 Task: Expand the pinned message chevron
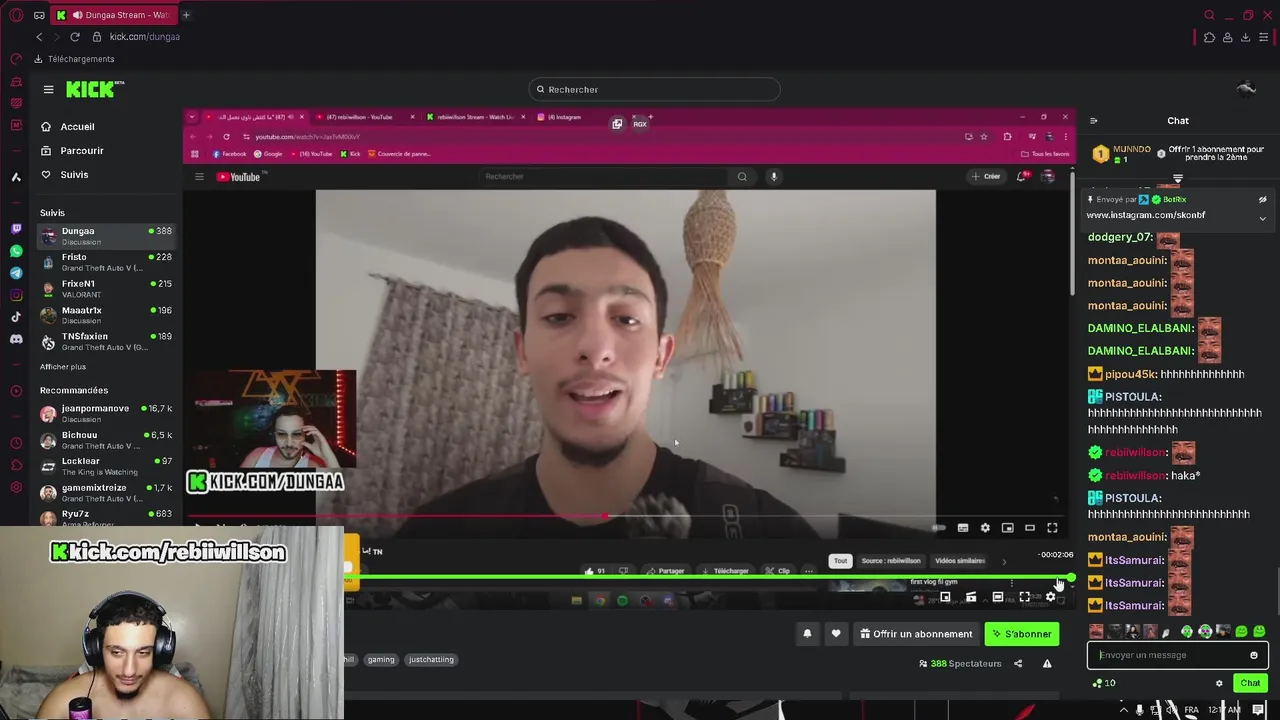click(1262, 218)
